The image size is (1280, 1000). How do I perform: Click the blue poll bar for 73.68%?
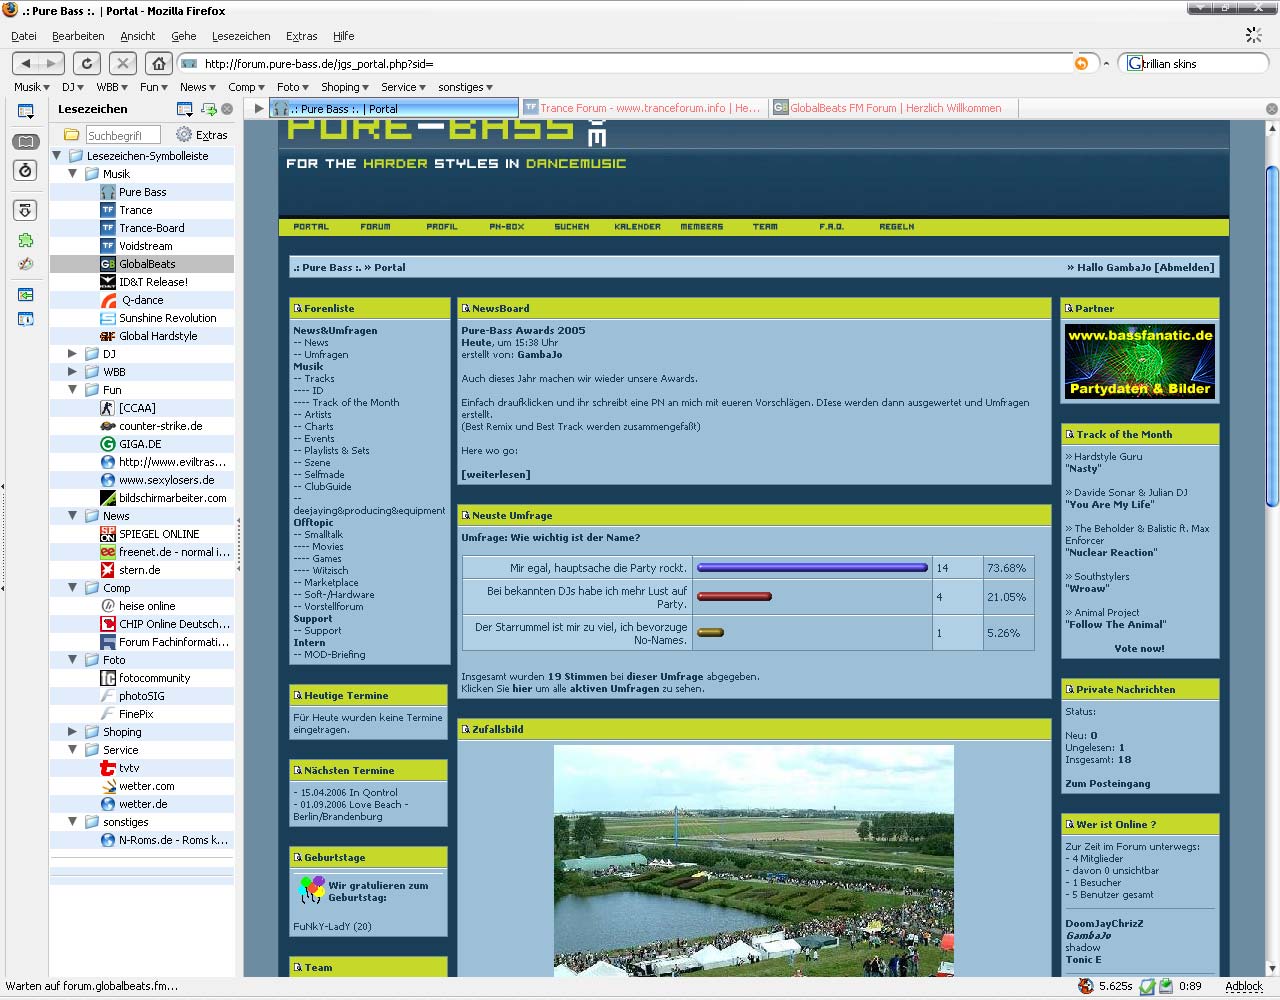click(x=812, y=567)
